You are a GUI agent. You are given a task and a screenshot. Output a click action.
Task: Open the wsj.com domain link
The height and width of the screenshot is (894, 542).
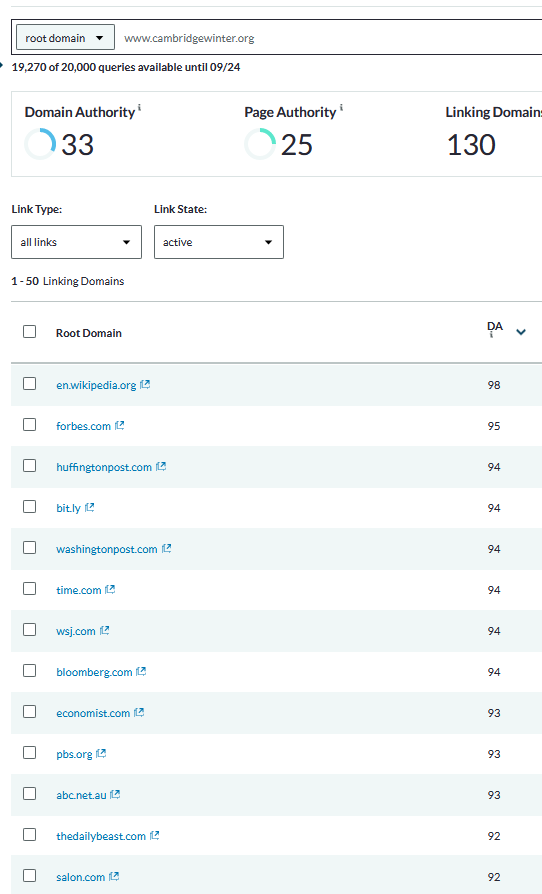point(76,631)
